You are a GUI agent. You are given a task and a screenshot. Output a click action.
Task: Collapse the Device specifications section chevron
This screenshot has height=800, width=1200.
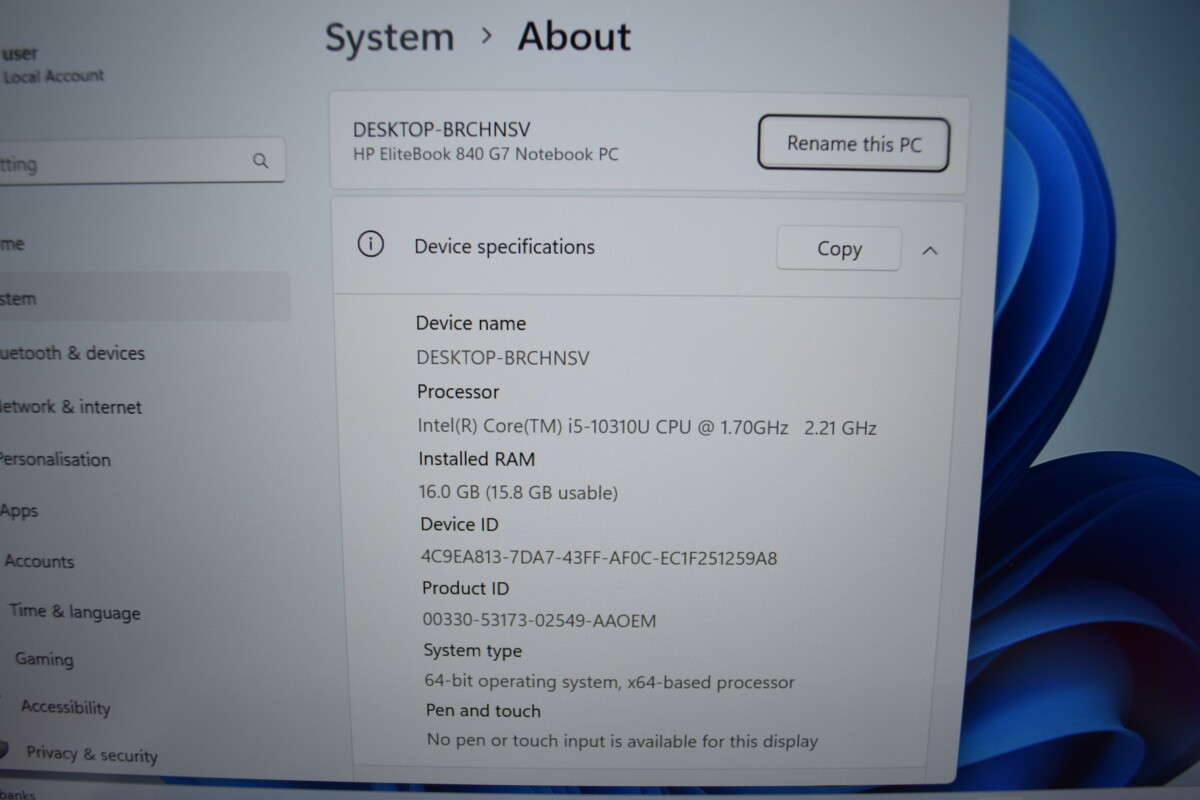pyautogui.click(x=929, y=251)
